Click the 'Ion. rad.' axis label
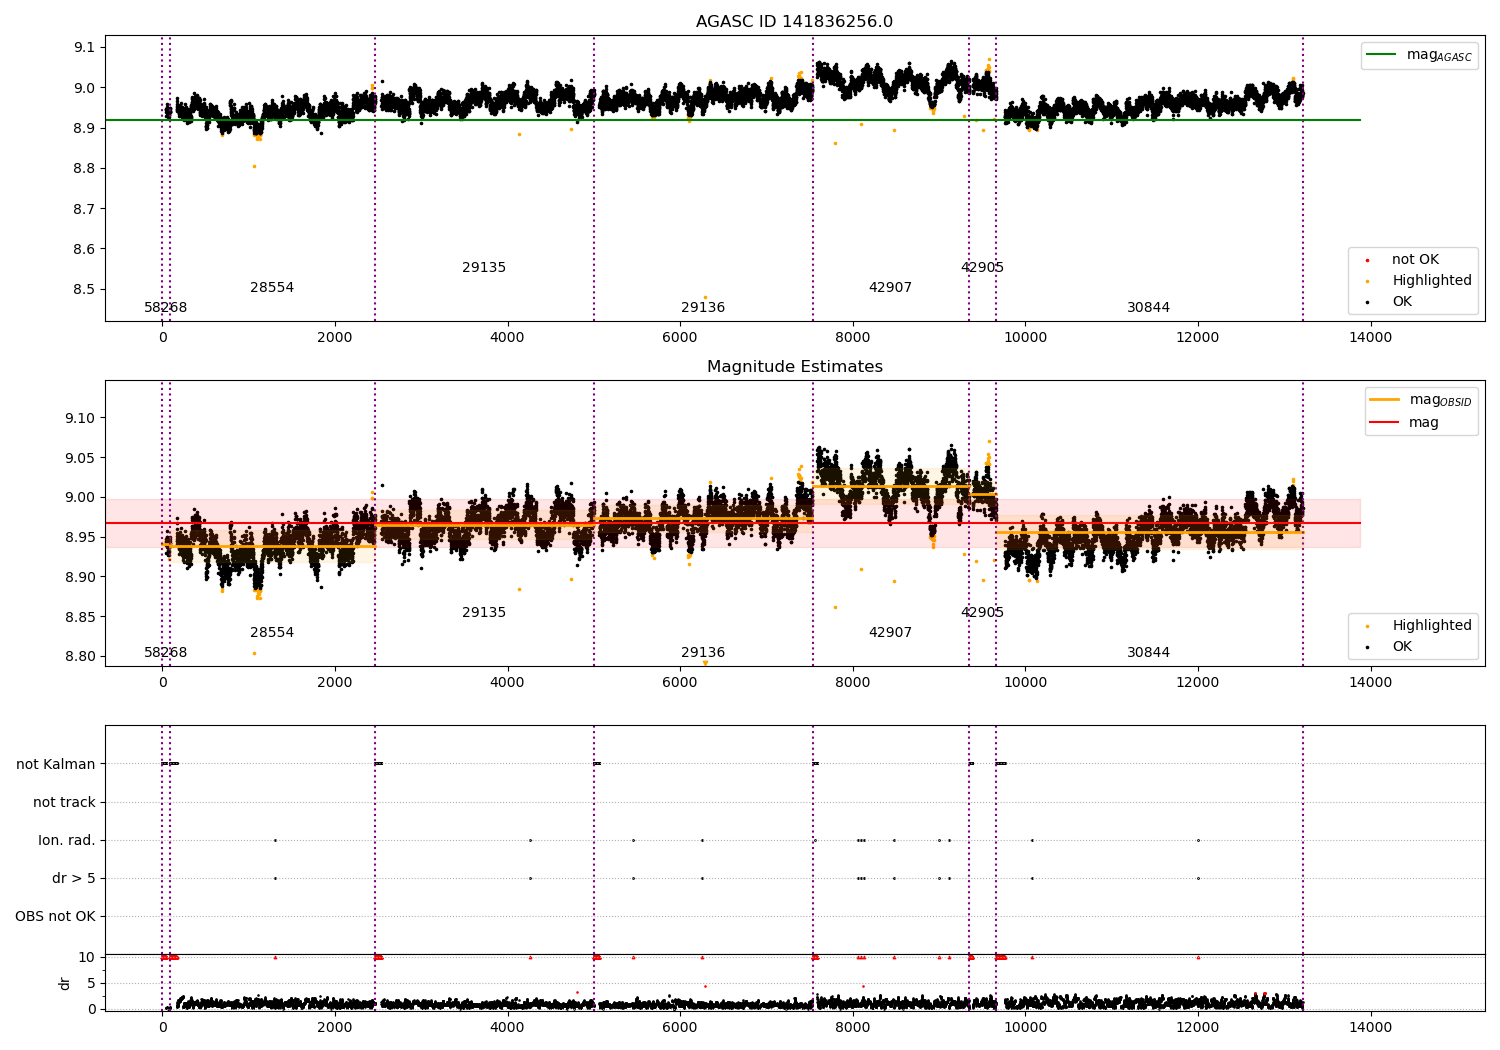Screen dimensions: 1500x1050 (x=67, y=840)
